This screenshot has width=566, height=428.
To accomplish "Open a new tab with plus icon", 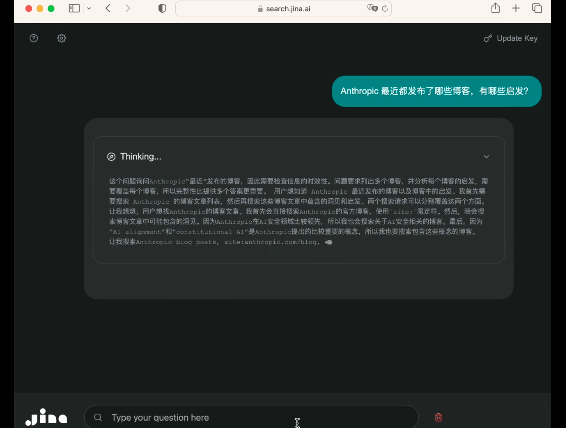I will click(516, 8).
